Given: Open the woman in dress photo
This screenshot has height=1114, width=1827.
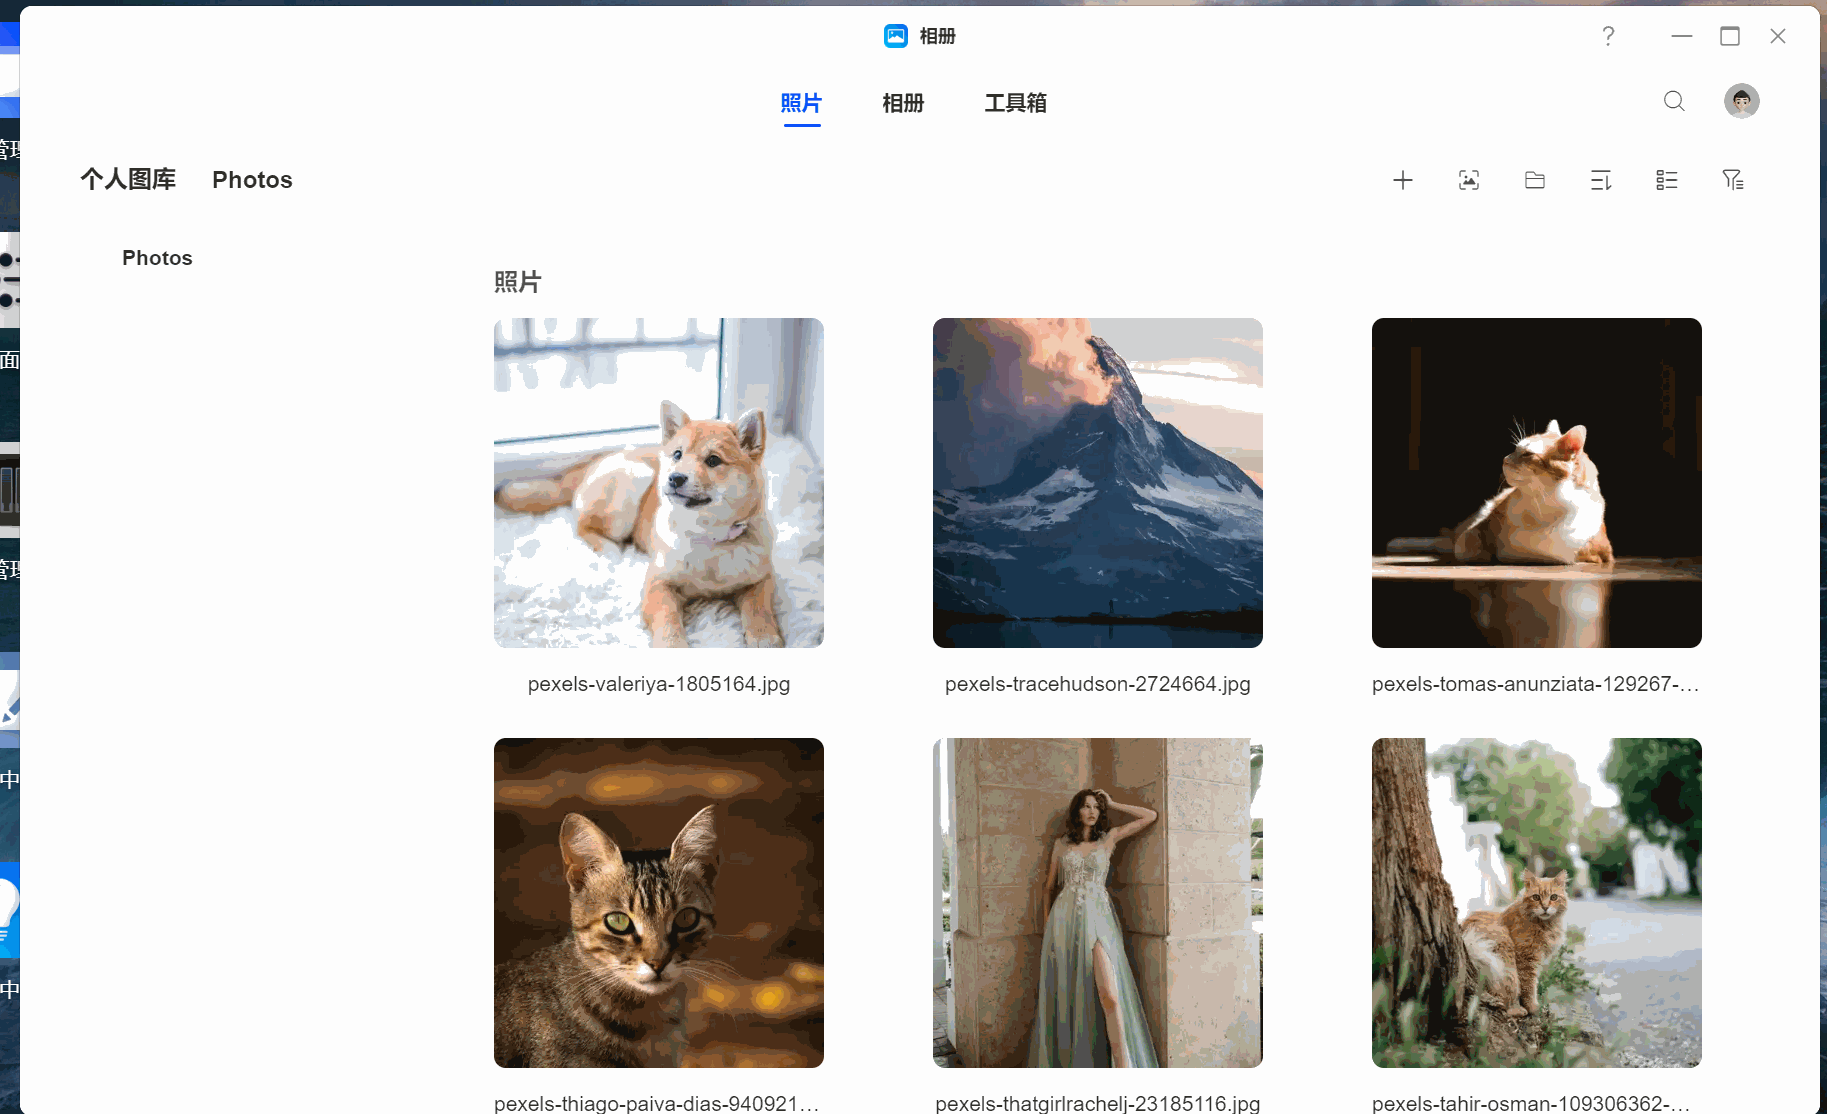Looking at the screenshot, I should coord(1098,903).
